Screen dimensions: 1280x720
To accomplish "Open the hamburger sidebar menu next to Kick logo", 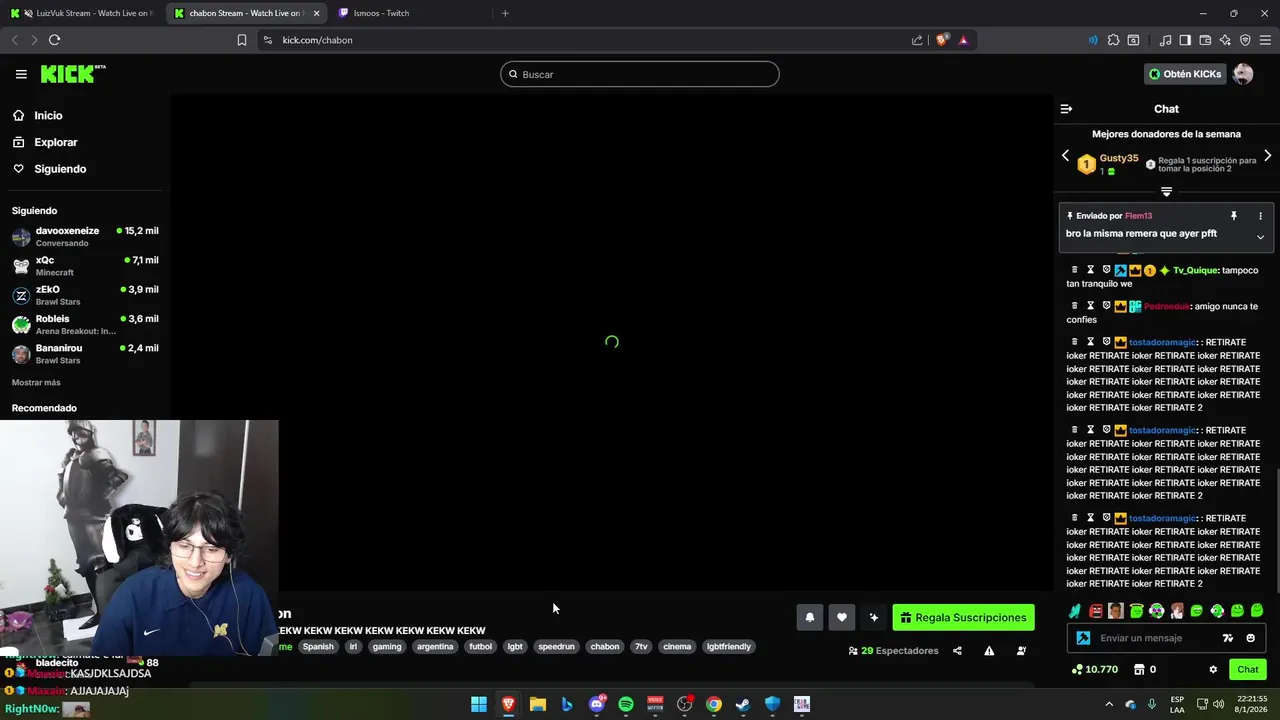I will pos(21,74).
